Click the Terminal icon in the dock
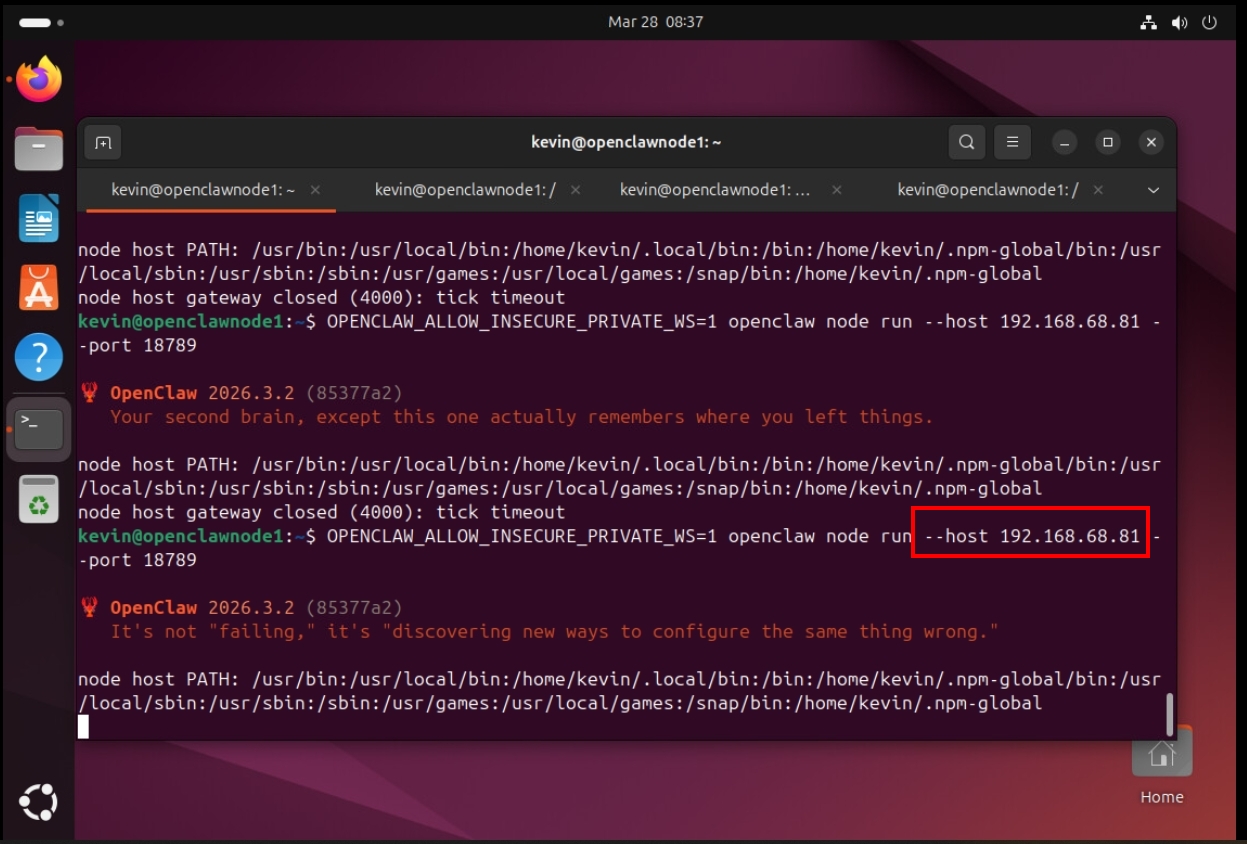Viewport: 1247px width, 844px height. [39, 428]
